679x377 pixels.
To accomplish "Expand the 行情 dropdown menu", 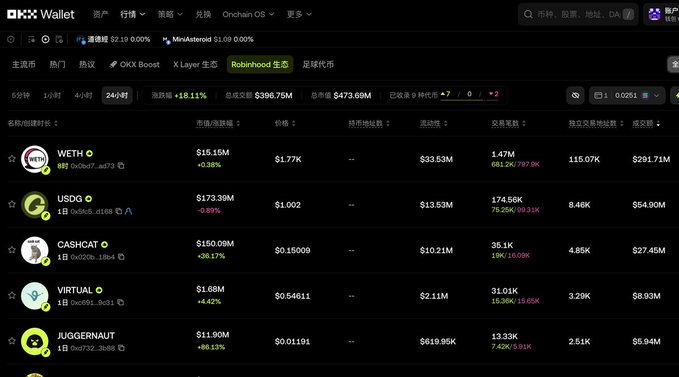I will click(x=133, y=14).
